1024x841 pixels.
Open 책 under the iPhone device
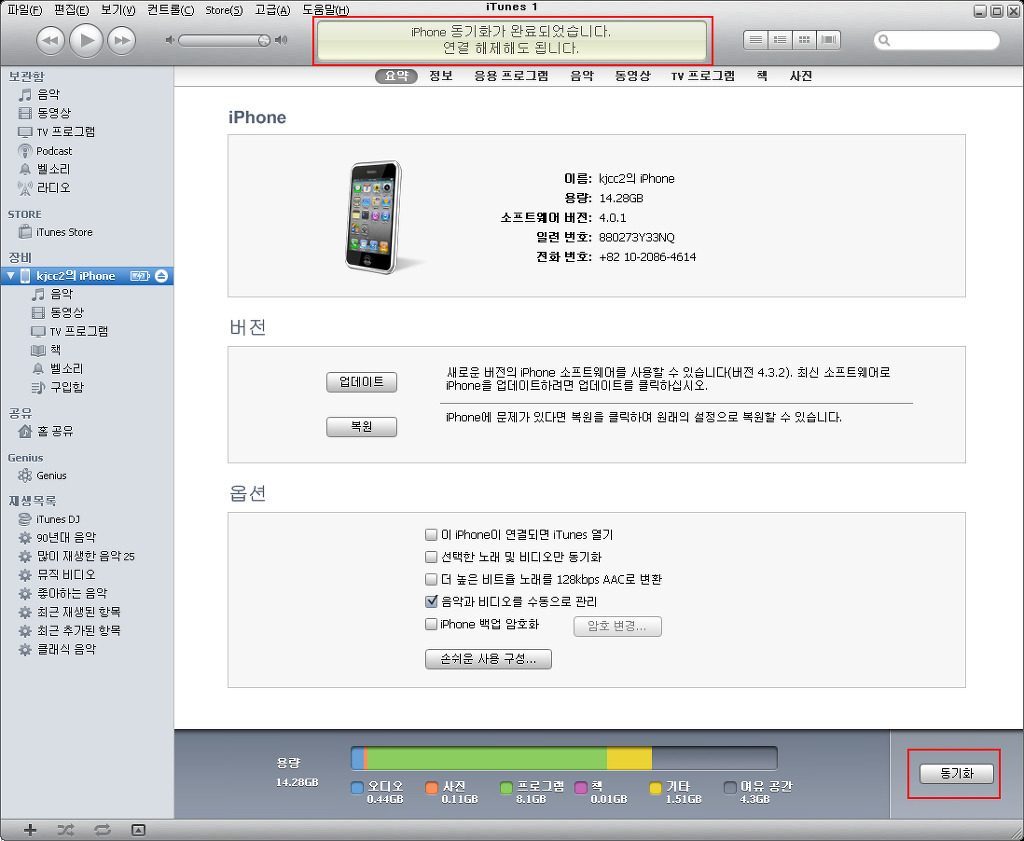tap(56, 350)
